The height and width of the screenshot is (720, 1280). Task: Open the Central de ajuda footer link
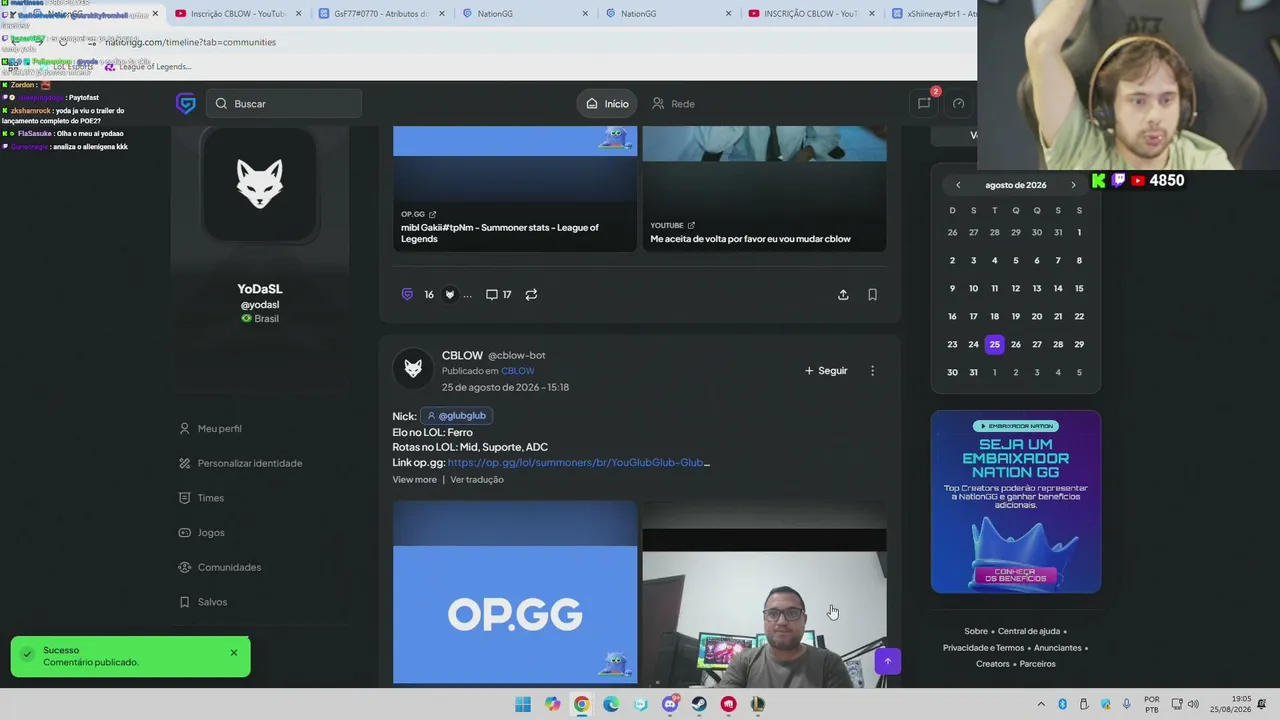tap(1029, 631)
